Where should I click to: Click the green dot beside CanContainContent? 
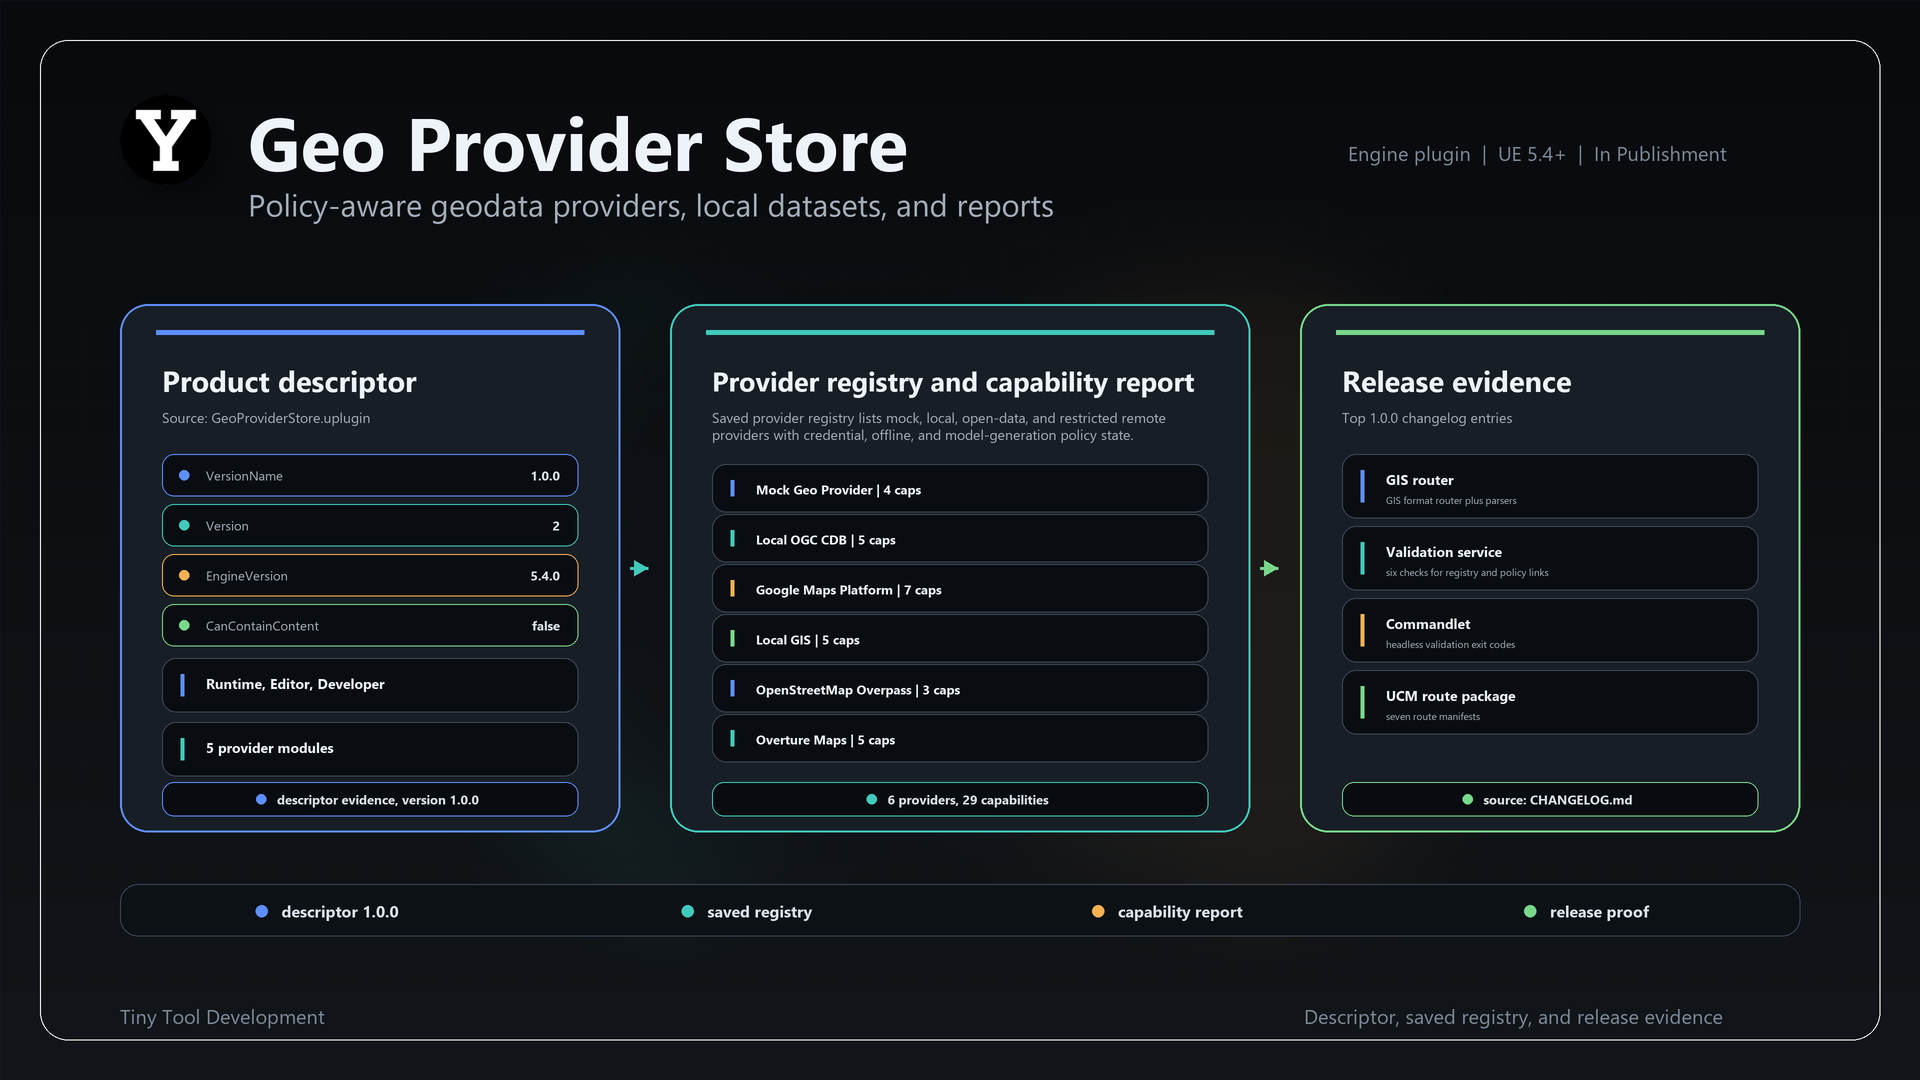[x=184, y=626]
